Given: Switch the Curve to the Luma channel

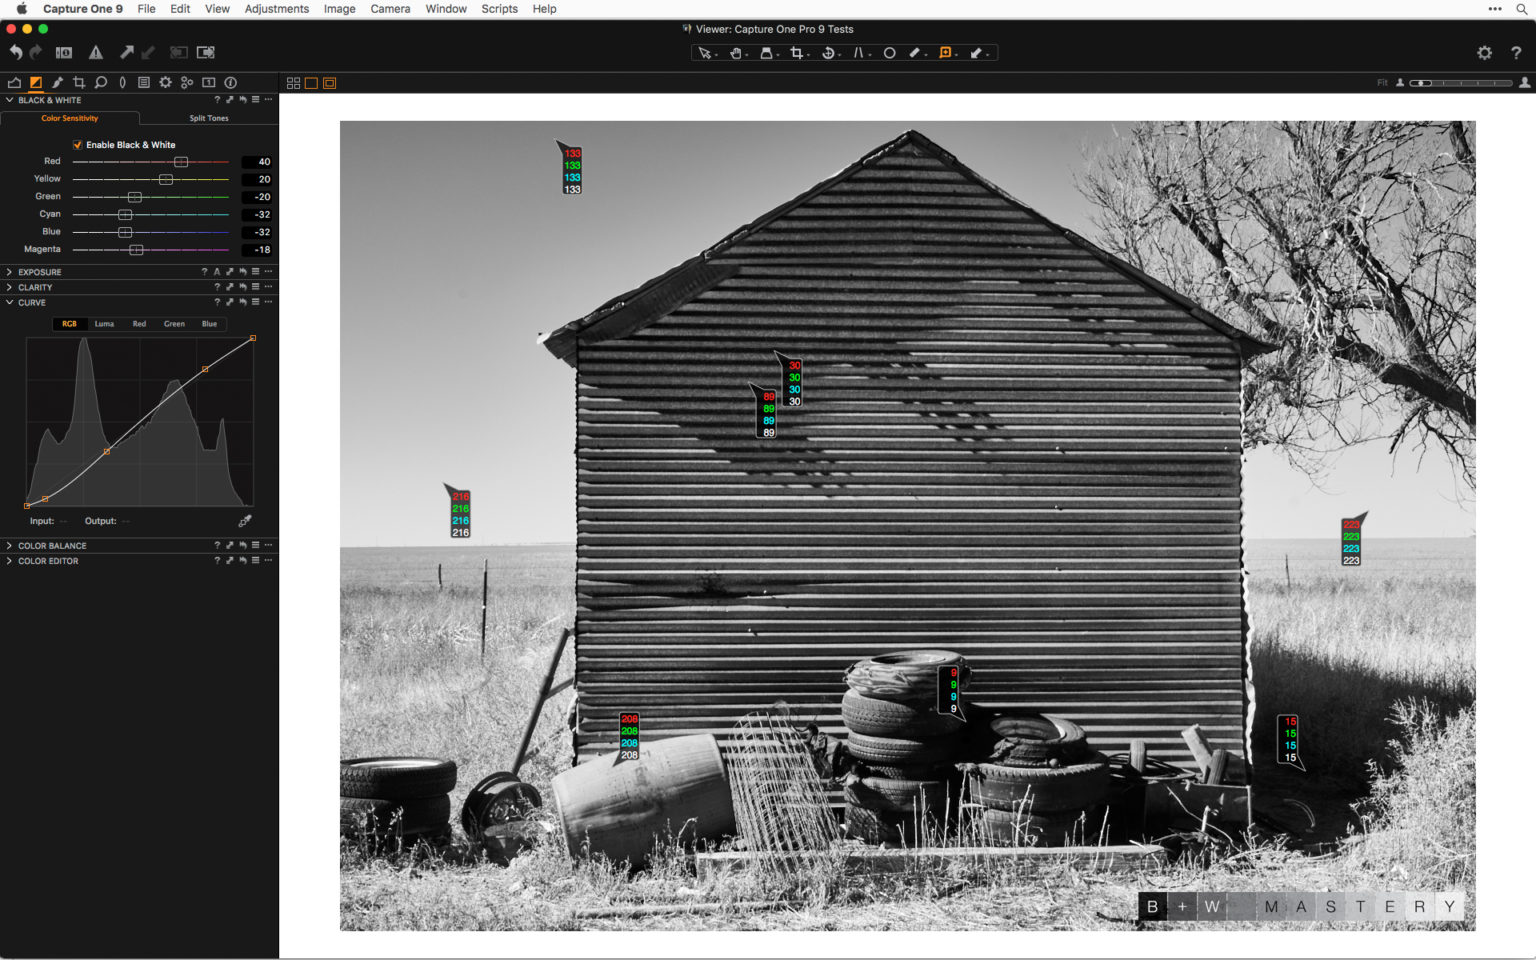Looking at the screenshot, I should pyautogui.click(x=104, y=323).
